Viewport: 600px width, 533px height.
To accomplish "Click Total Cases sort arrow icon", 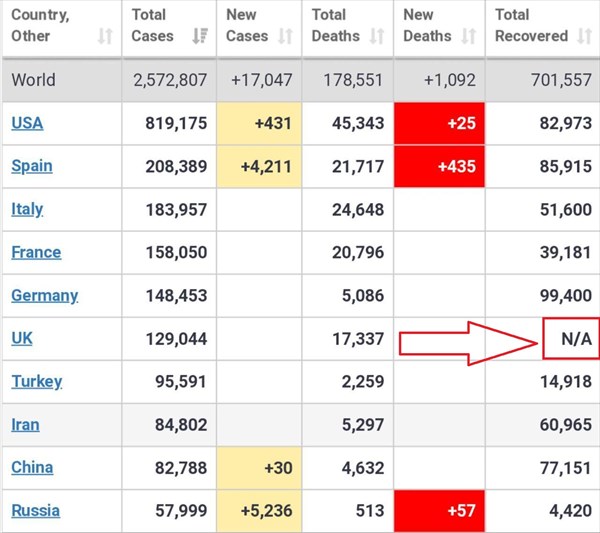I will (x=200, y=36).
